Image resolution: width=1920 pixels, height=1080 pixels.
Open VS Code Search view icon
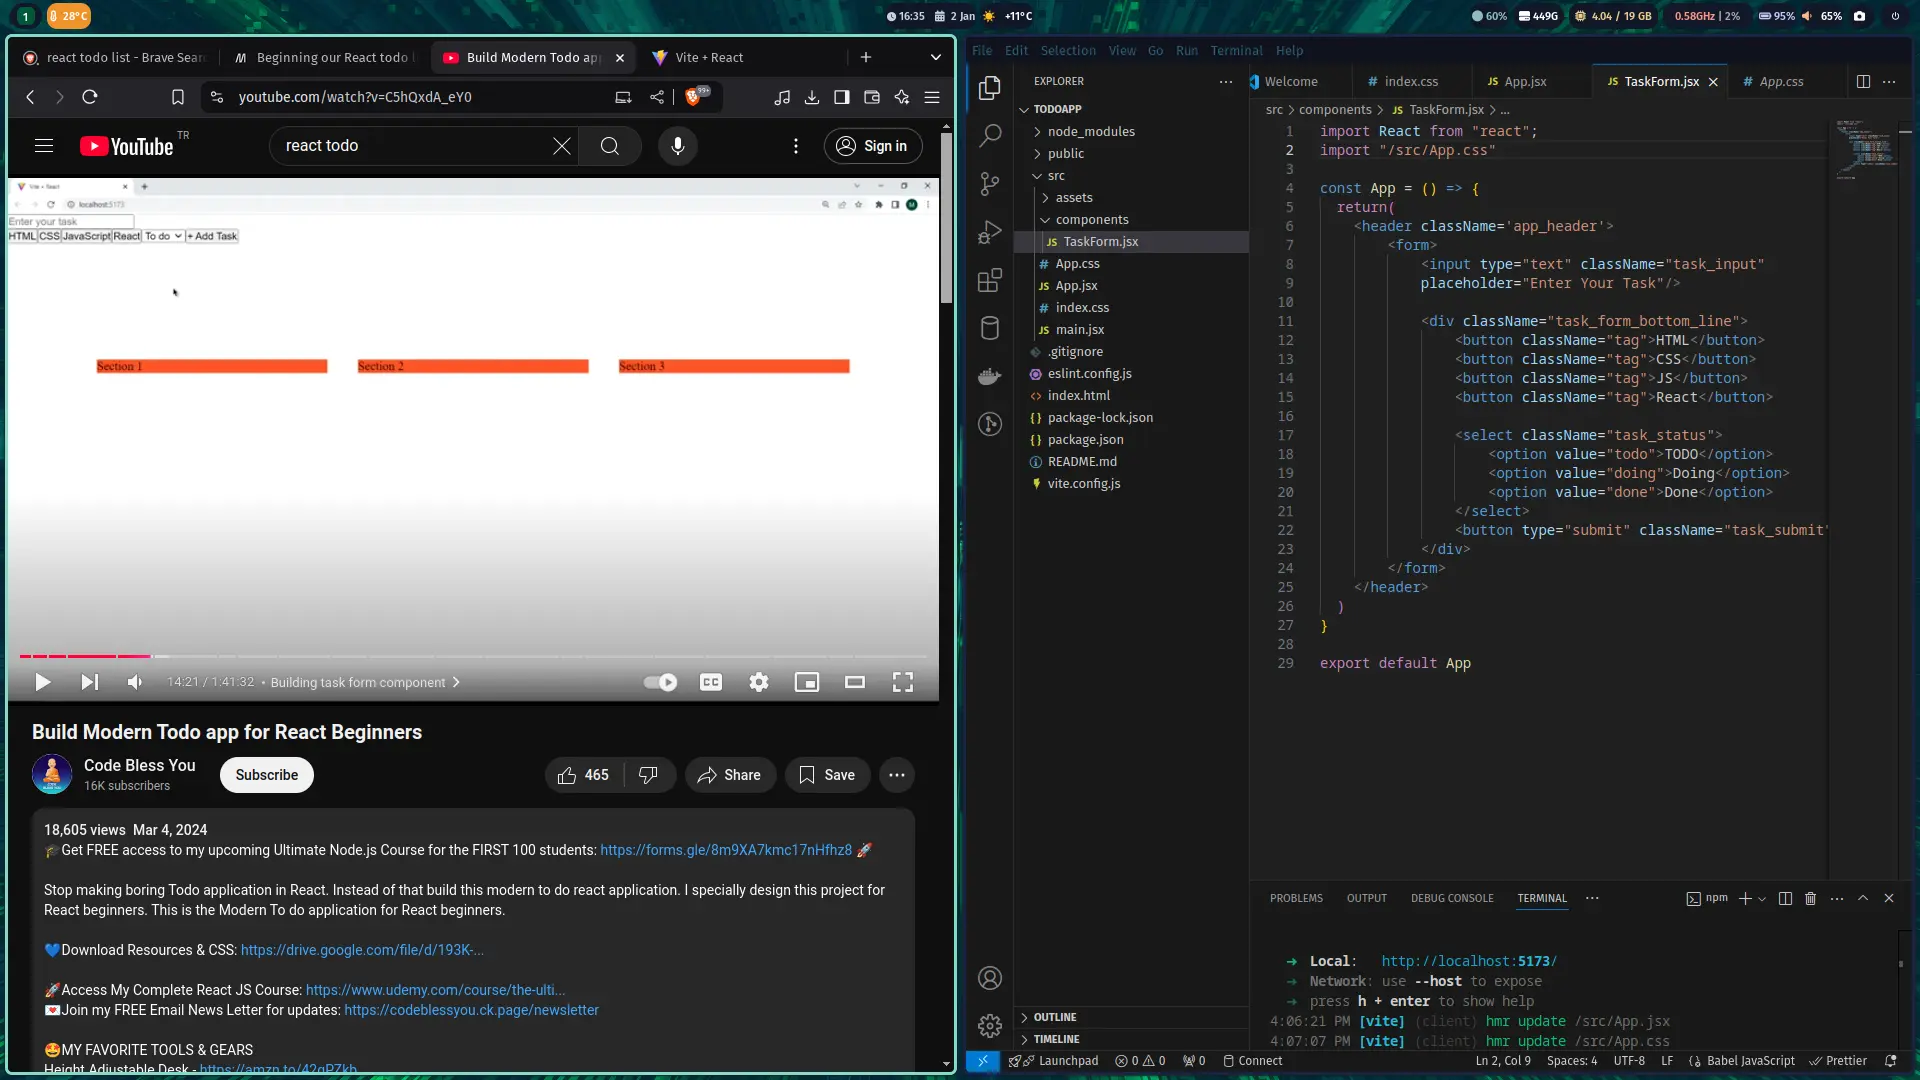click(990, 135)
